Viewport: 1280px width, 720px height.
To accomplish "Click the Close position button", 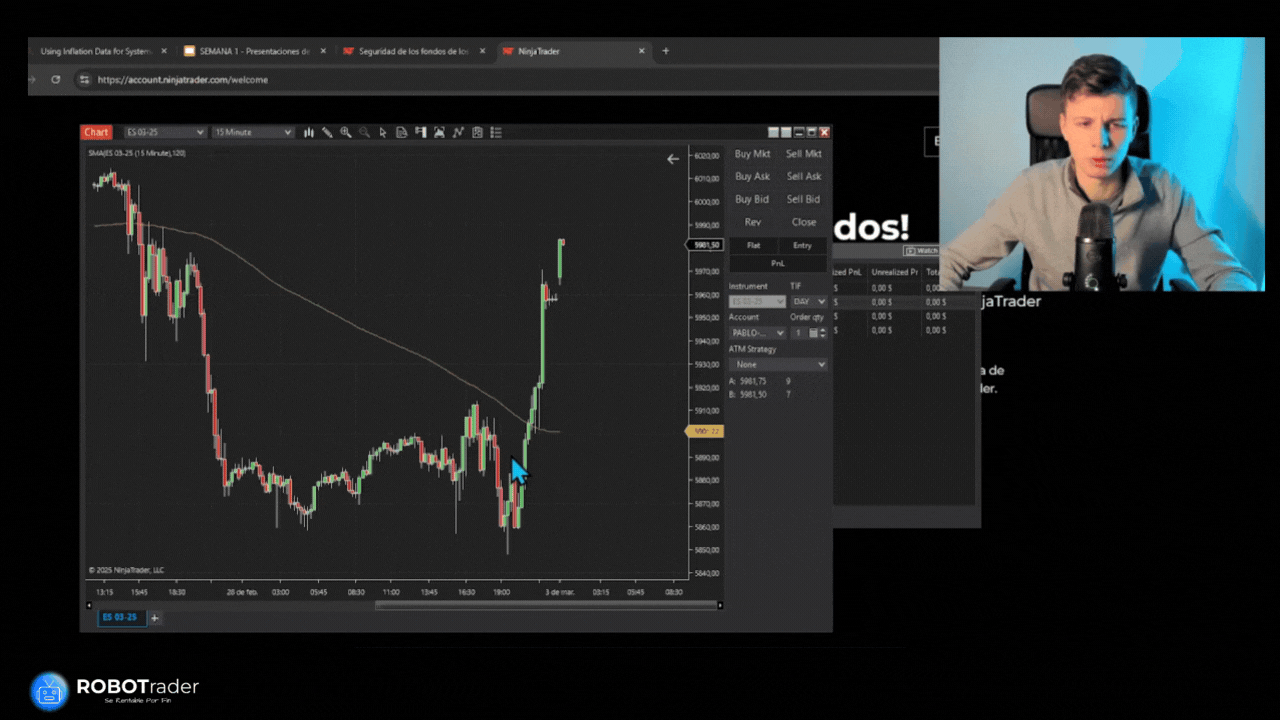I will (x=804, y=222).
